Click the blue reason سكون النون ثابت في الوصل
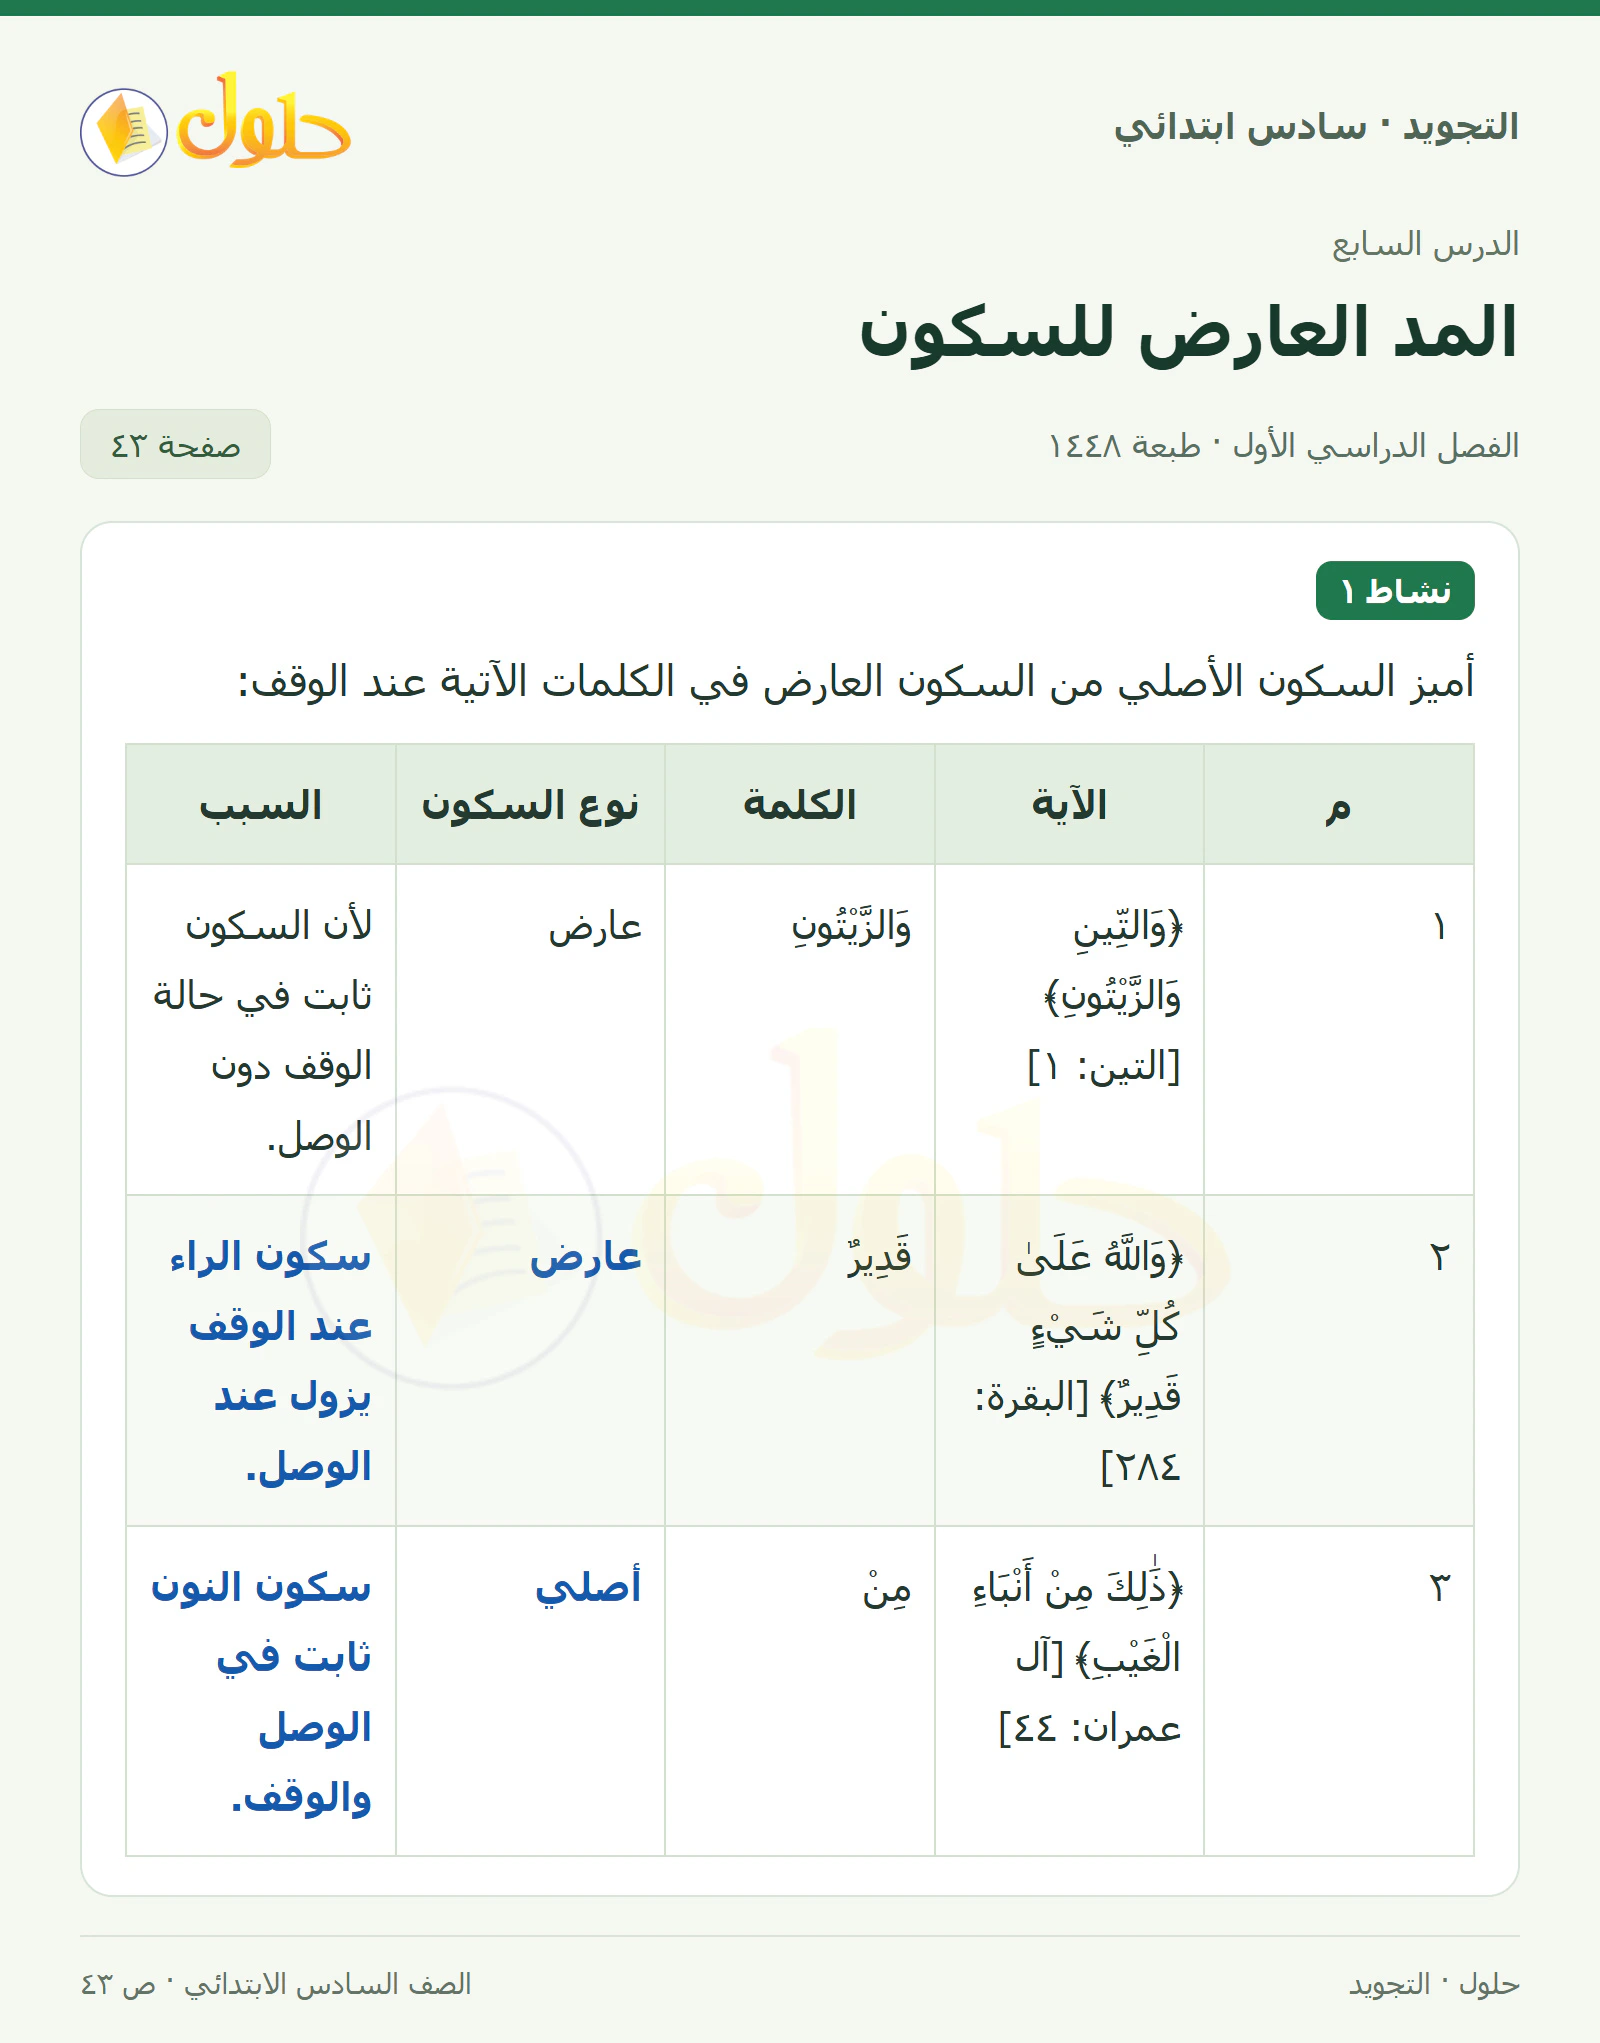Image resolution: width=1600 pixels, height=2043 pixels. [261, 1692]
